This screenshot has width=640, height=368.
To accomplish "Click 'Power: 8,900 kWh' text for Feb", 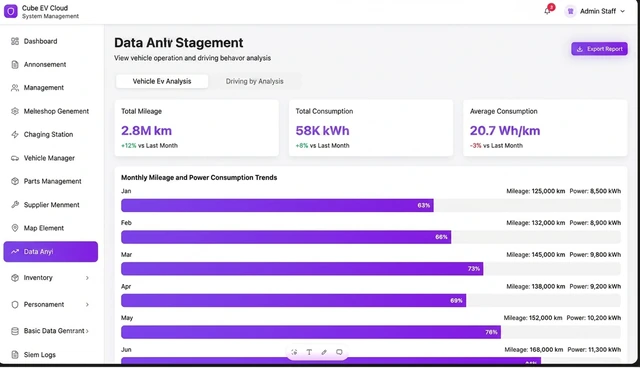I will 595,223.
